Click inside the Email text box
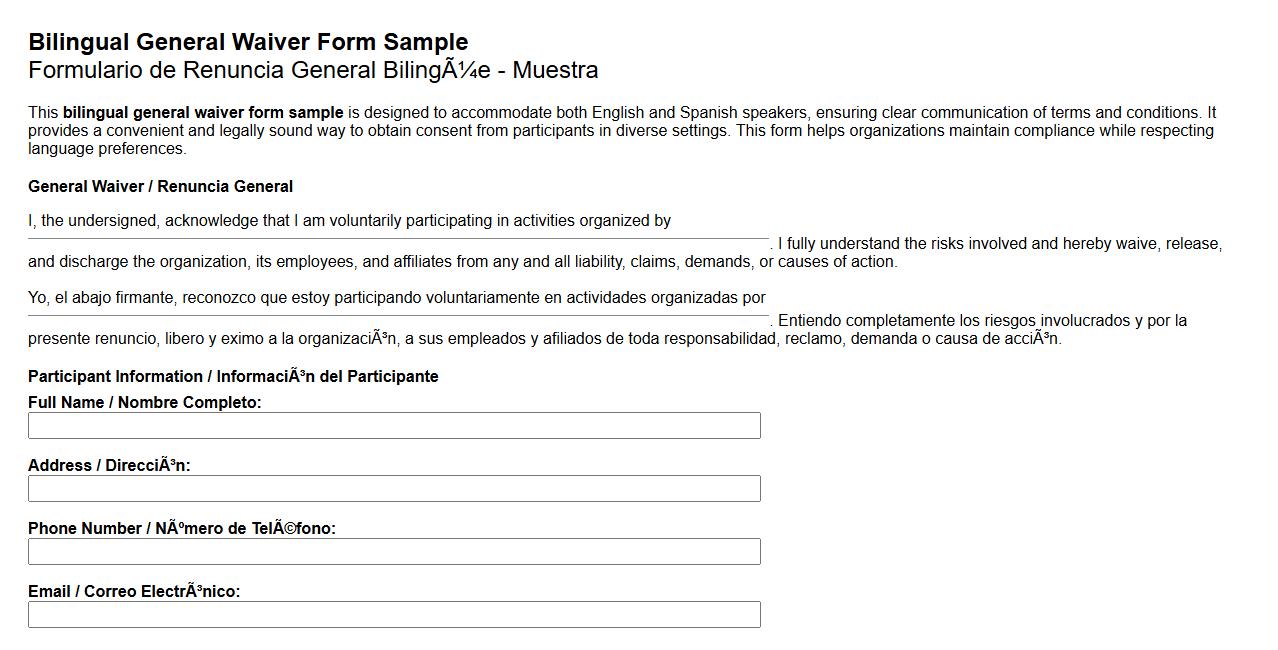This screenshot has height=650, width=1278. 394,614
